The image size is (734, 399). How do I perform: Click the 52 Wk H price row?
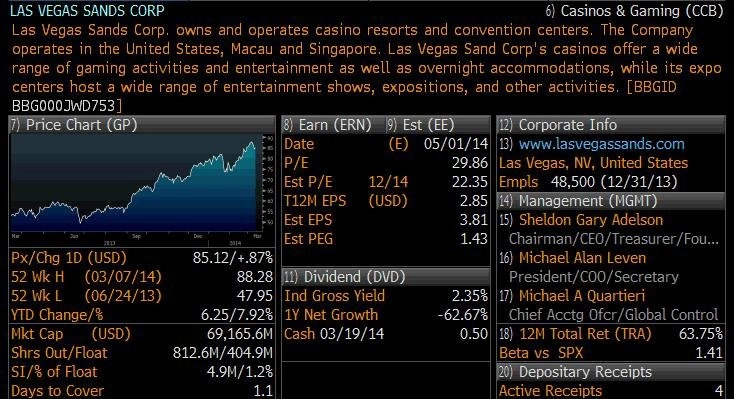[x=142, y=276]
